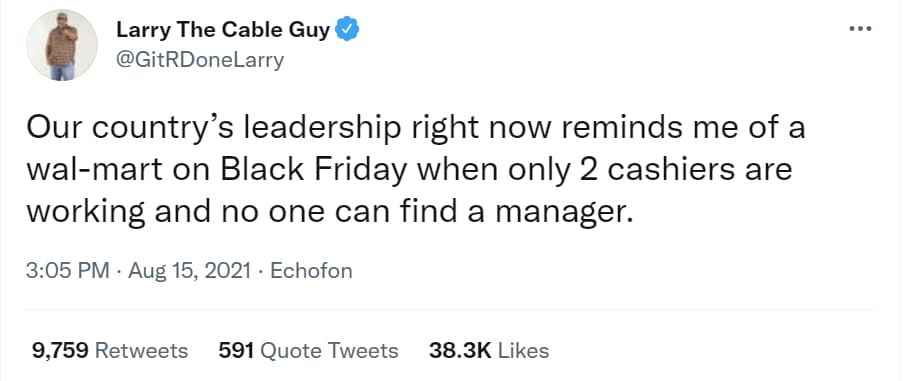Click the display name Larry The Cable Guy

click(224, 30)
